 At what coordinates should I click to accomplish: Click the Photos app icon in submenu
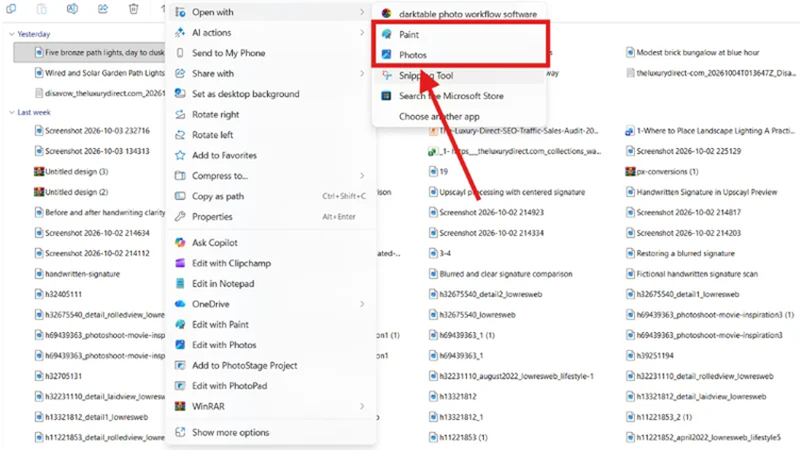[x=386, y=55]
